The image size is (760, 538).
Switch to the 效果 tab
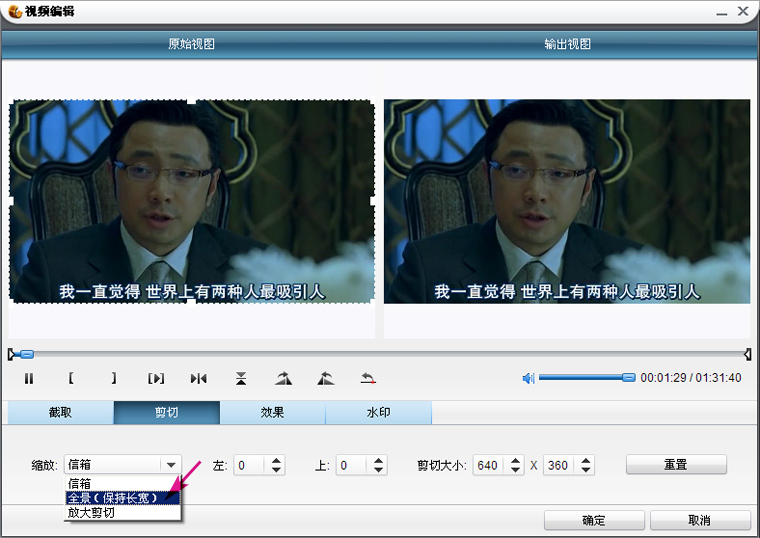[272, 412]
